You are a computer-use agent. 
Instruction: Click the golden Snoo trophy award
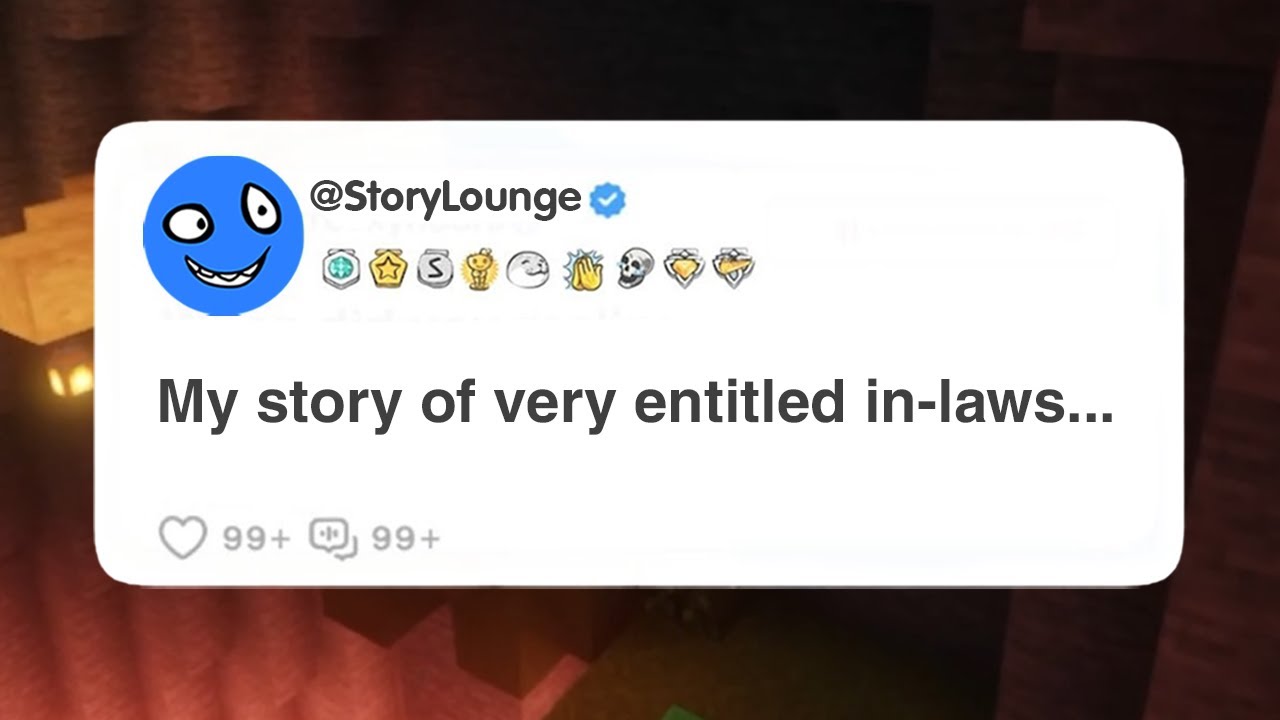pyautogui.click(x=479, y=269)
